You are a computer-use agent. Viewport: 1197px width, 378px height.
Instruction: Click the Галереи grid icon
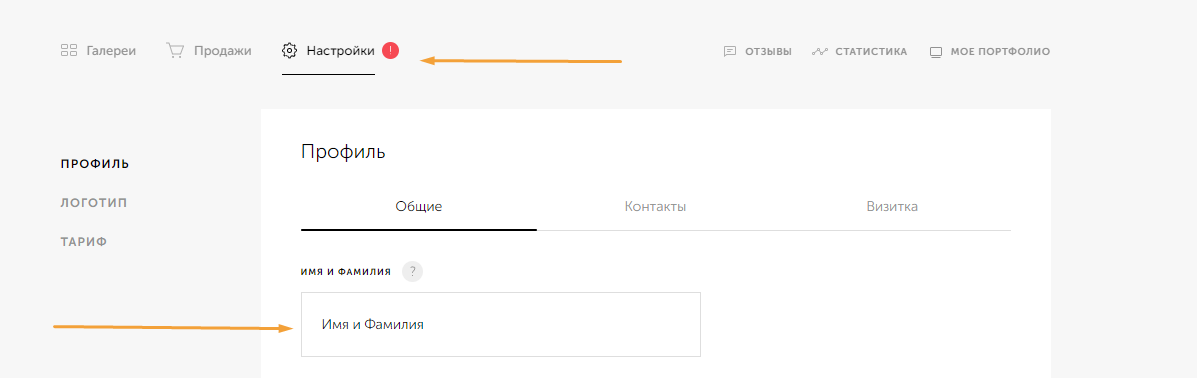[x=69, y=51]
